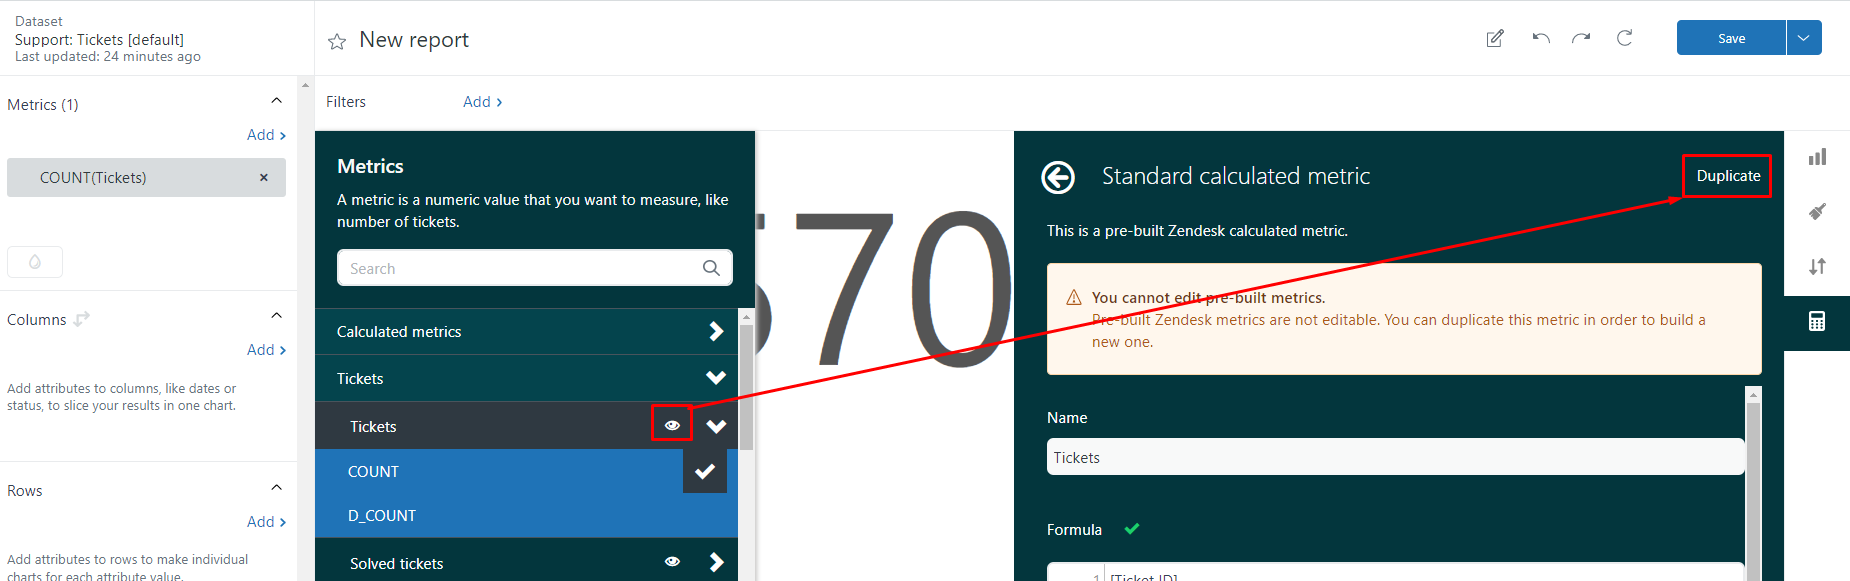This screenshot has height=581, width=1850.
Task: Collapse the Metrics panel section
Action: click(x=277, y=101)
